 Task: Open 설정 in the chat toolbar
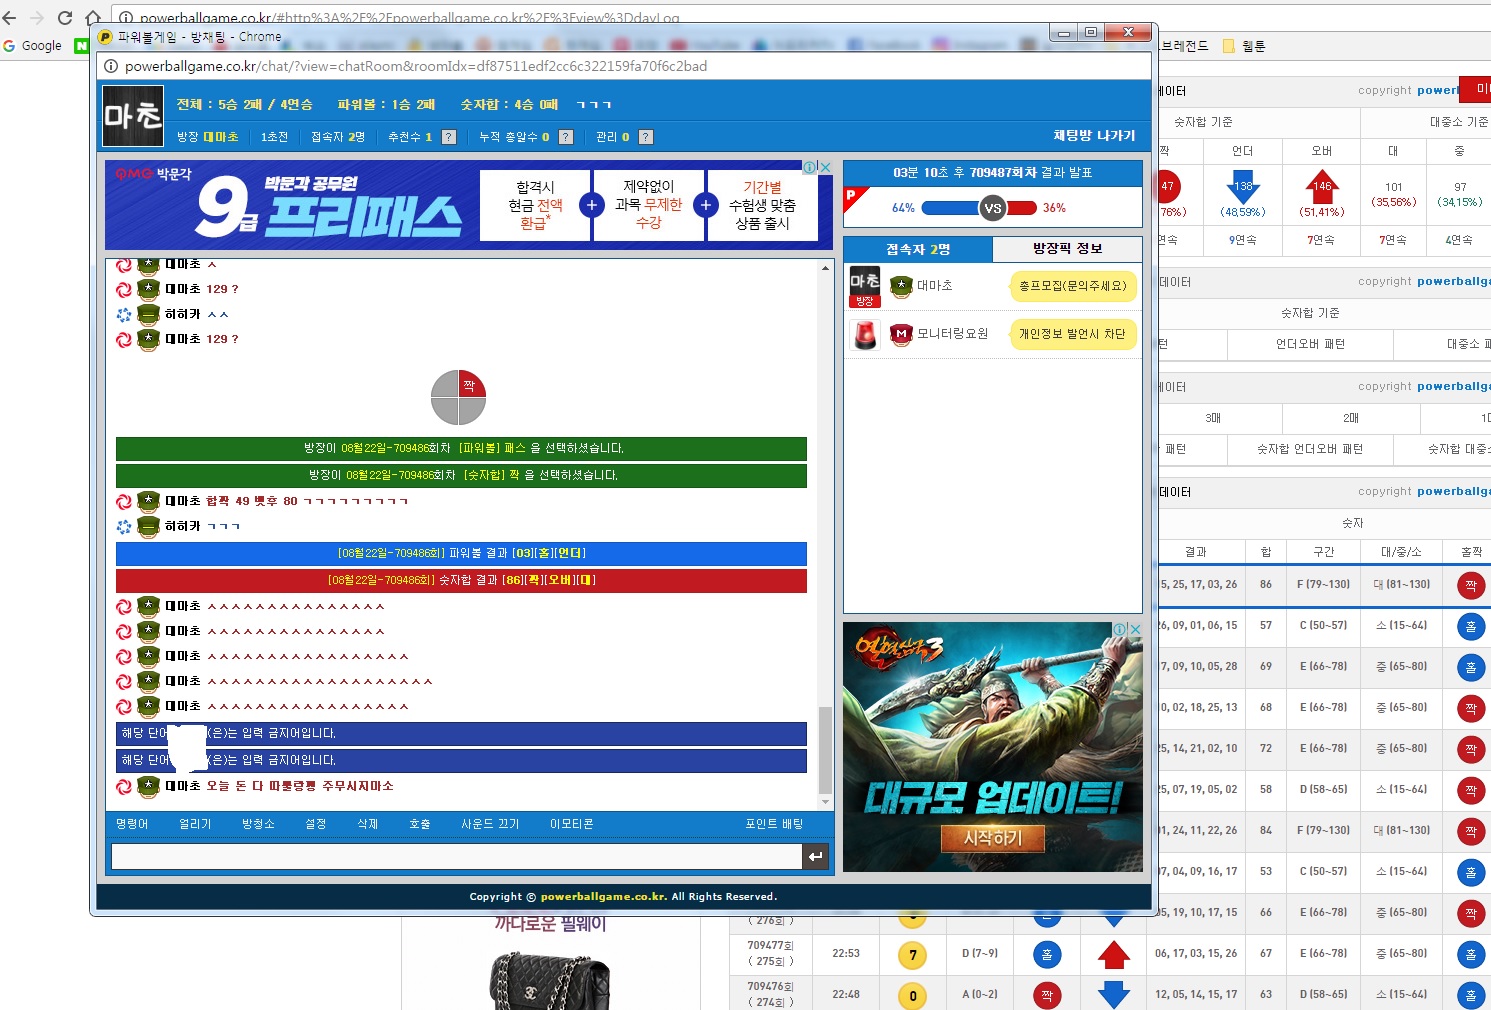(x=316, y=824)
